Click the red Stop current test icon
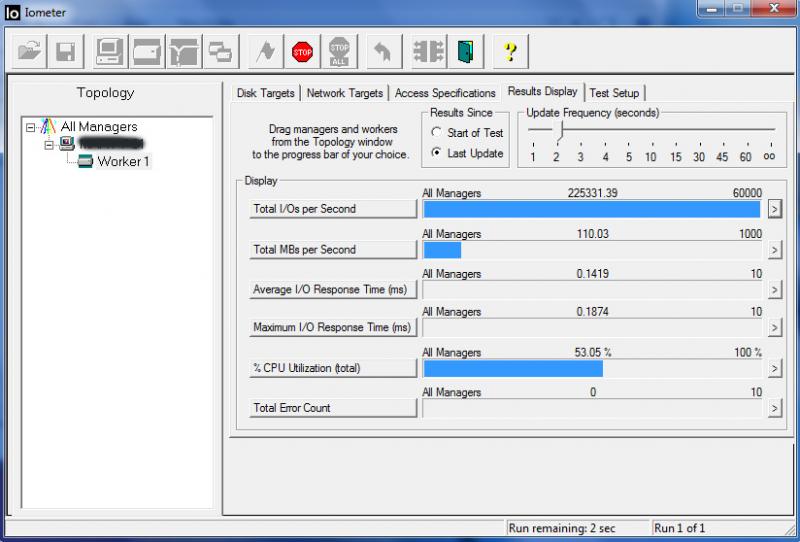The width and height of the screenshot is (800, 542). [303, 52]
